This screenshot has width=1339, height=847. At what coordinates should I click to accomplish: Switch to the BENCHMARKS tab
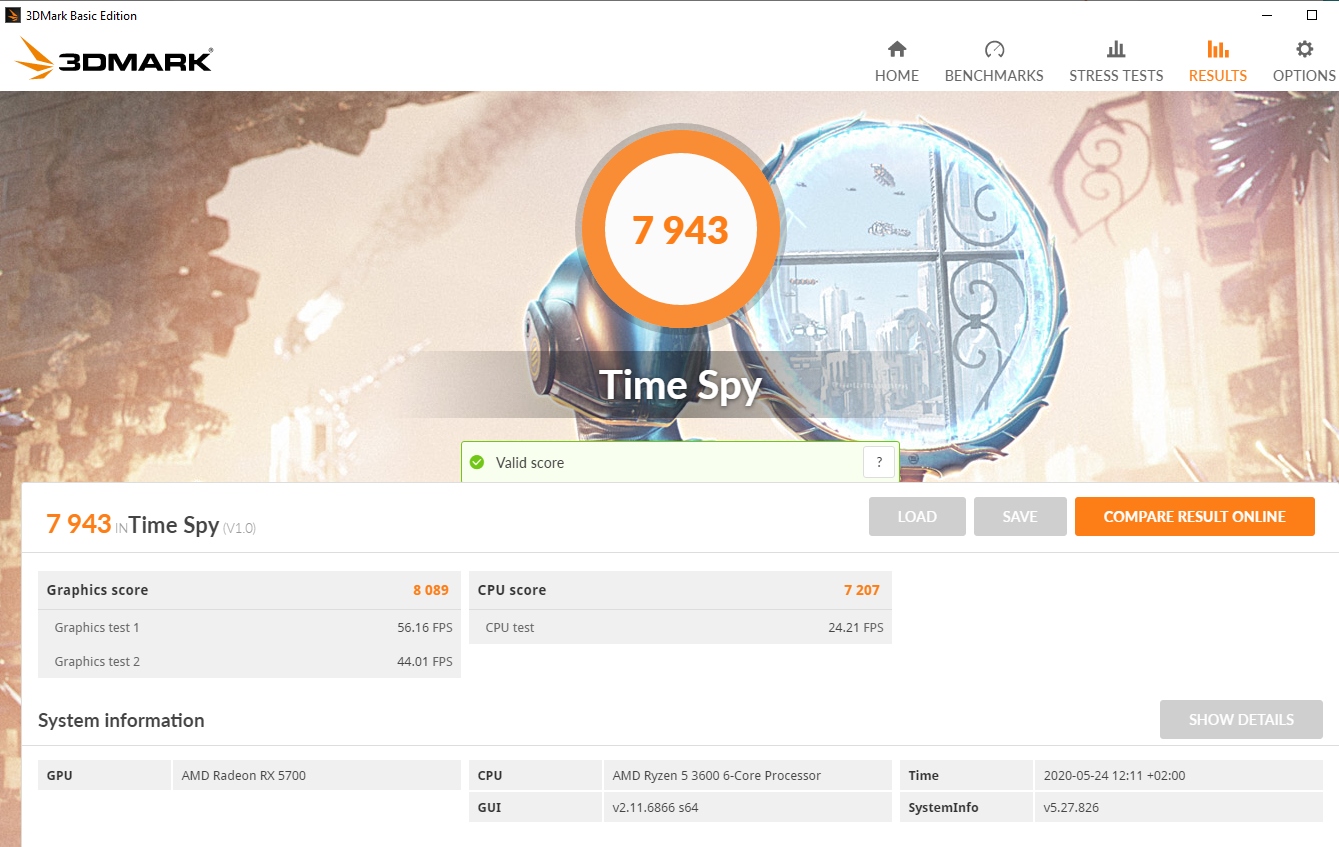[993, 75]
